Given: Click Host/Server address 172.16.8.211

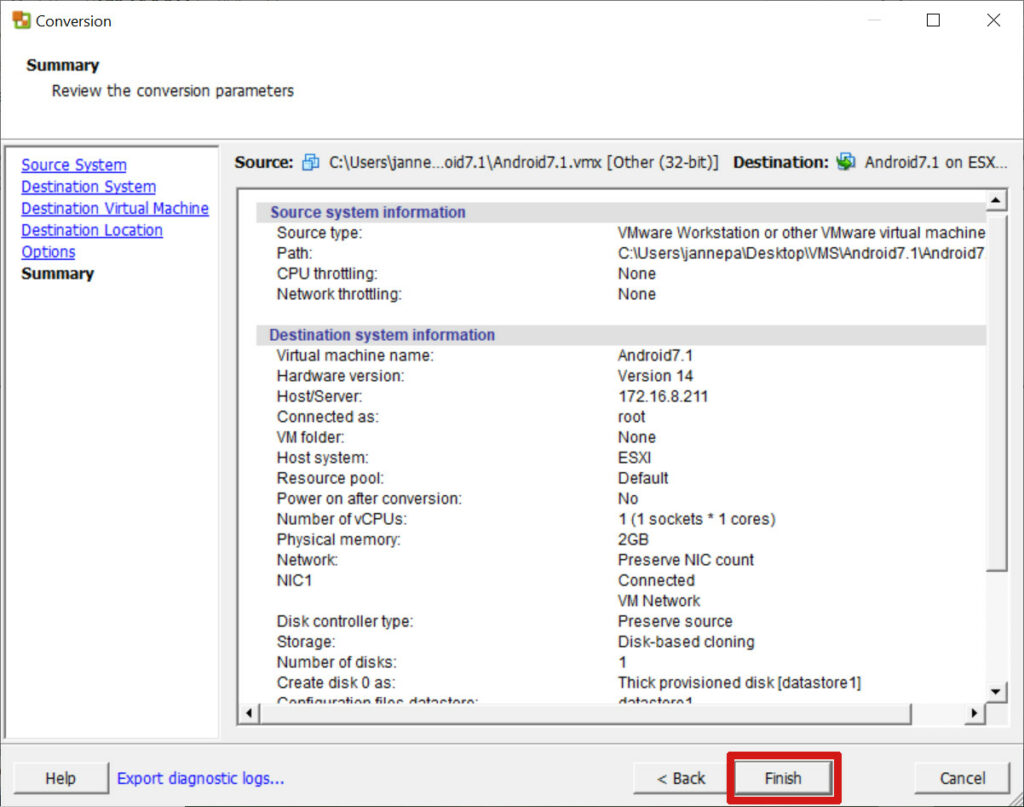Looking at the screenshot, I should [663, 396].
